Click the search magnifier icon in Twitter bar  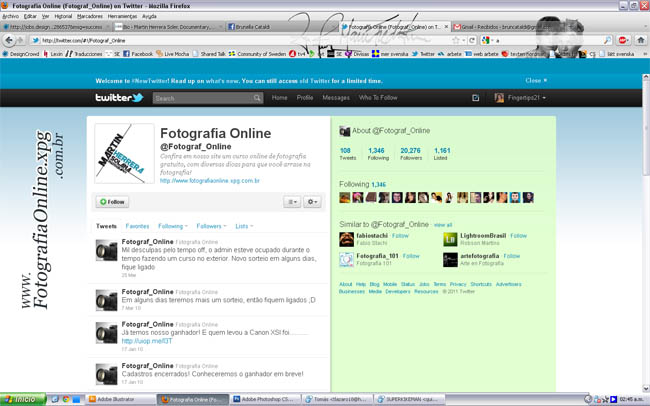(x=257, y=98)
